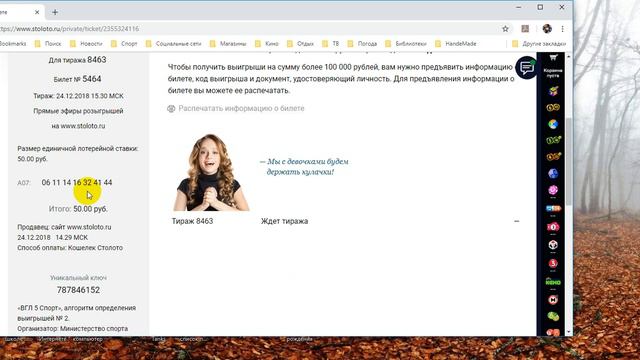This screenshot has height=360, width=640.
Task: Open the Отдых bookmarks folder
Action: click(x=300, y=44)
